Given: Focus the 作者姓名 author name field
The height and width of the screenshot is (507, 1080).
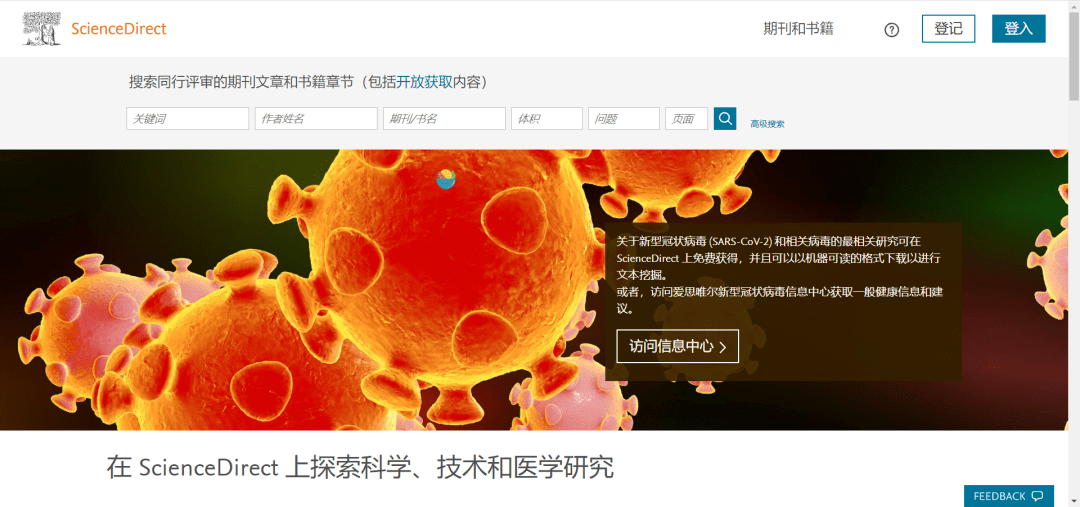Looking at the screenshot, I should pos(316,118).
